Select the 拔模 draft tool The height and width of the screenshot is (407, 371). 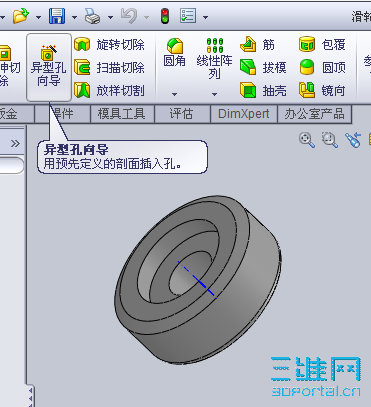(263, 67)
